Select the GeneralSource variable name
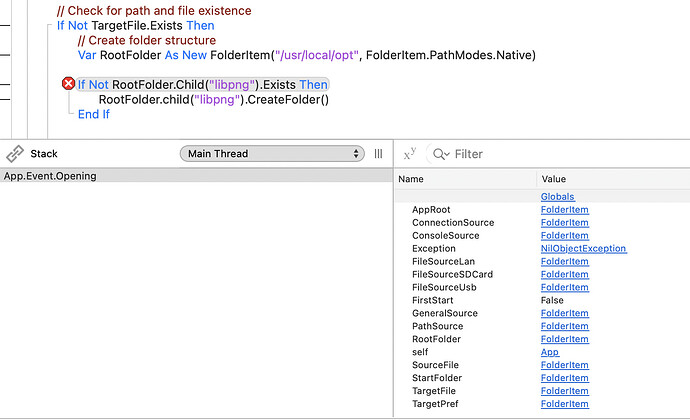 point(445,313)
